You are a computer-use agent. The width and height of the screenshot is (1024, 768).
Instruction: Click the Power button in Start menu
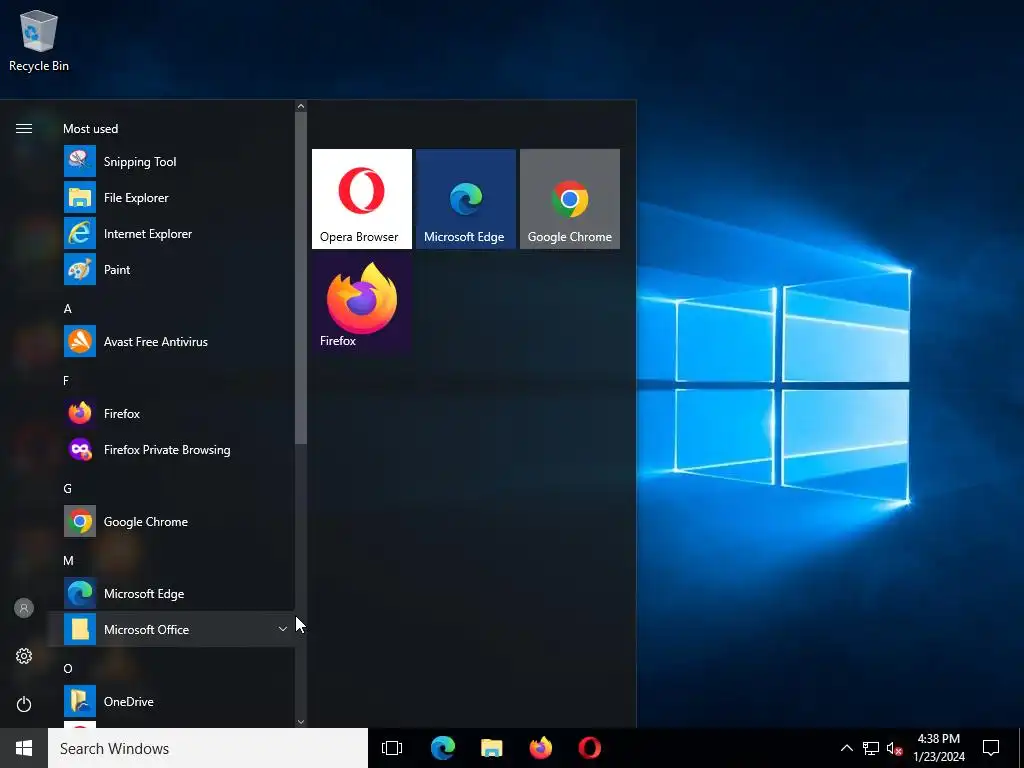(x=24, y=704)
